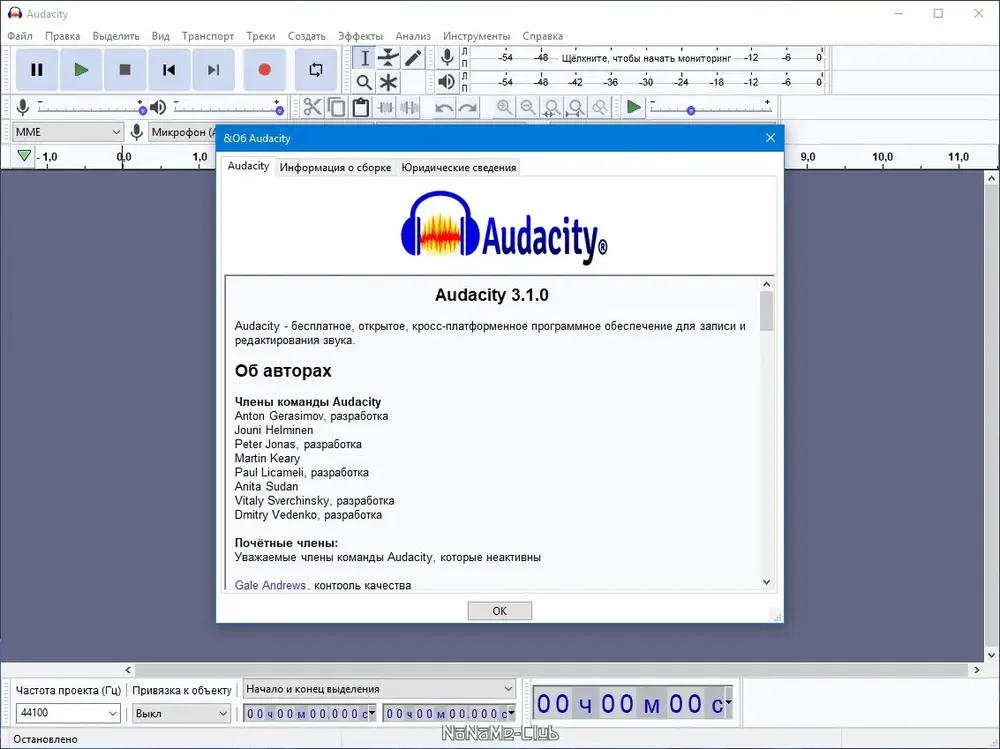The image size is (1000, 749).
Task: Open selection start time format arrow
Action: (372, 713)
